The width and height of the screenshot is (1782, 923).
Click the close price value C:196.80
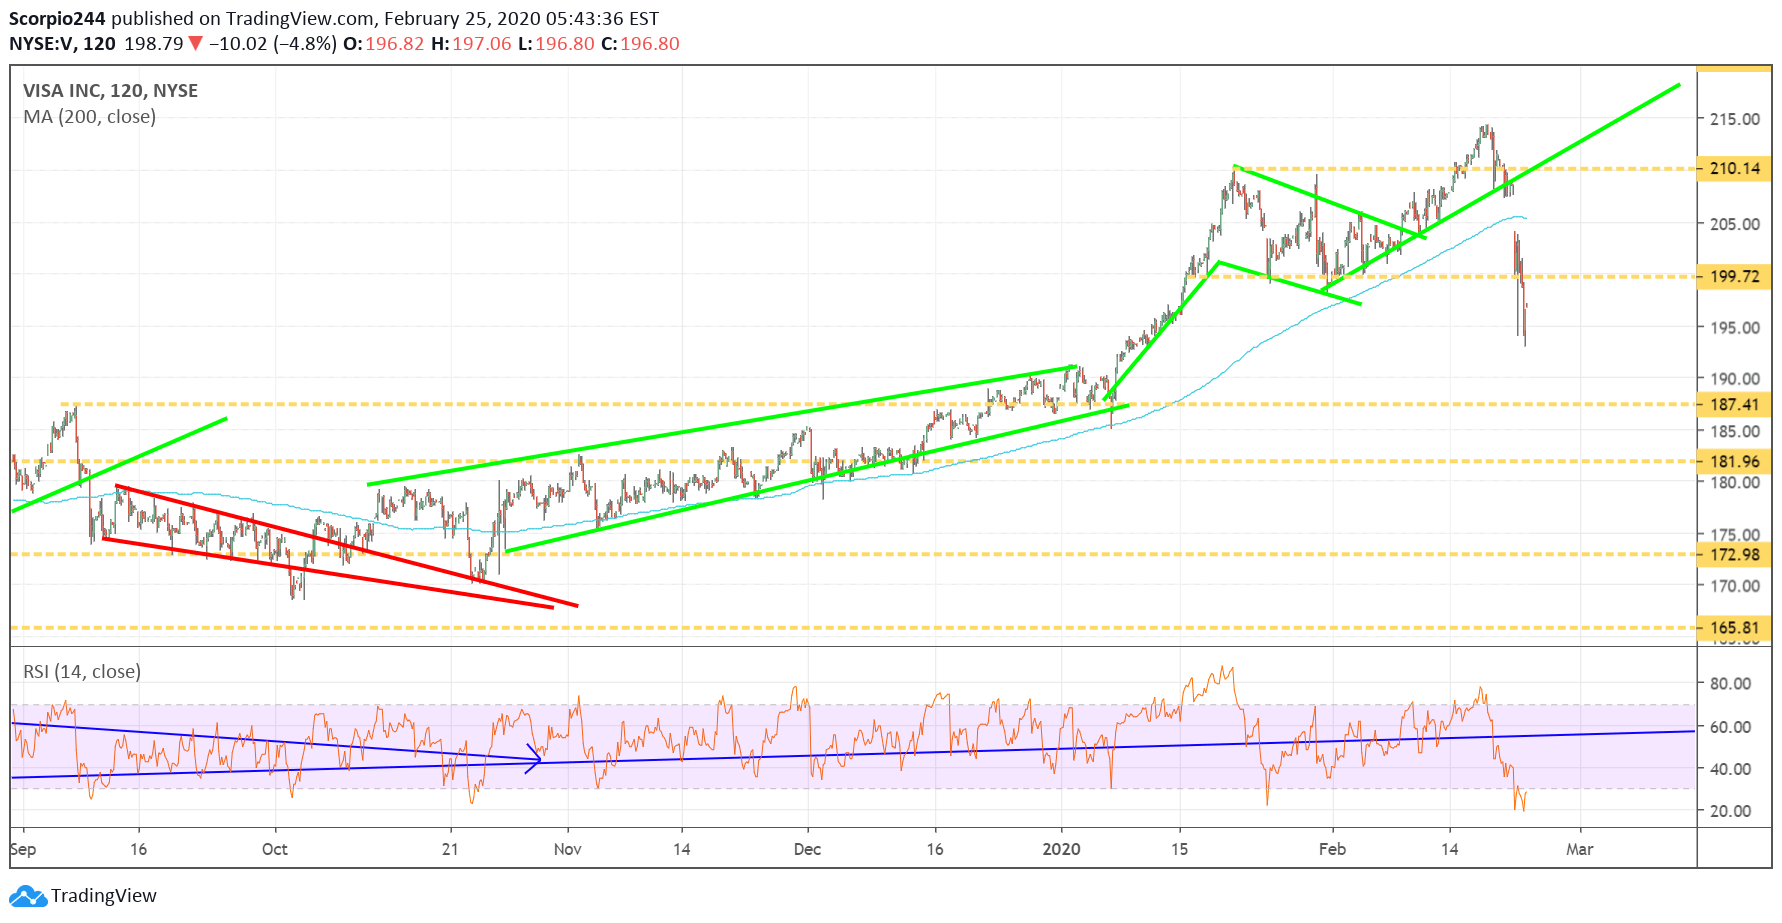[x=640, y=44]
